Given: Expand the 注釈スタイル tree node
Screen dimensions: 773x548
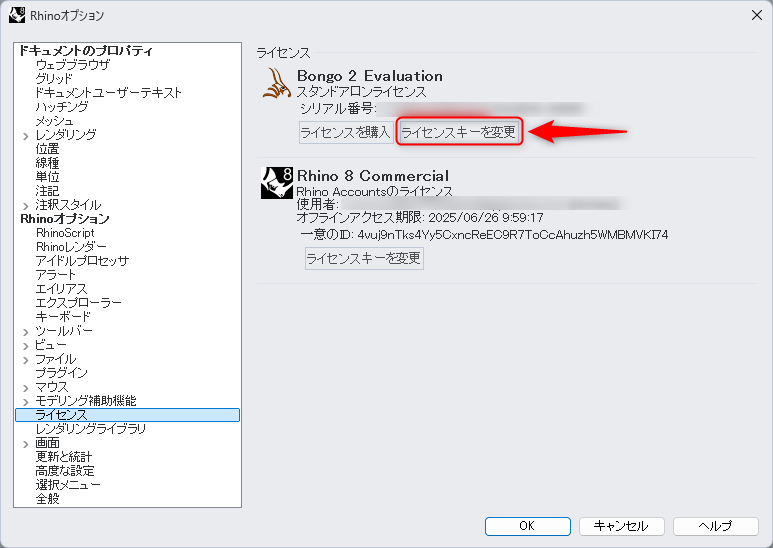Looking at the screenshot, I should click(x=26, y=206).
